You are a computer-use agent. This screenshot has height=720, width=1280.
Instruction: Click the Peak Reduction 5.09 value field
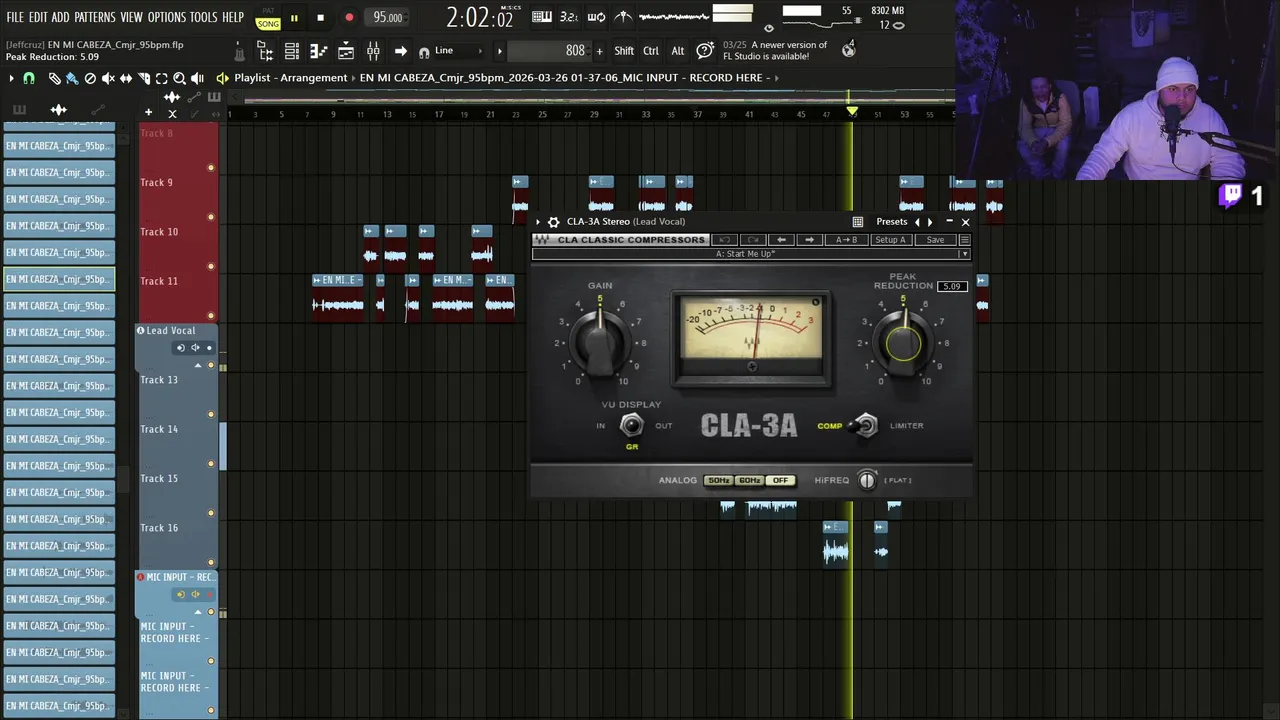click(952, 286)
